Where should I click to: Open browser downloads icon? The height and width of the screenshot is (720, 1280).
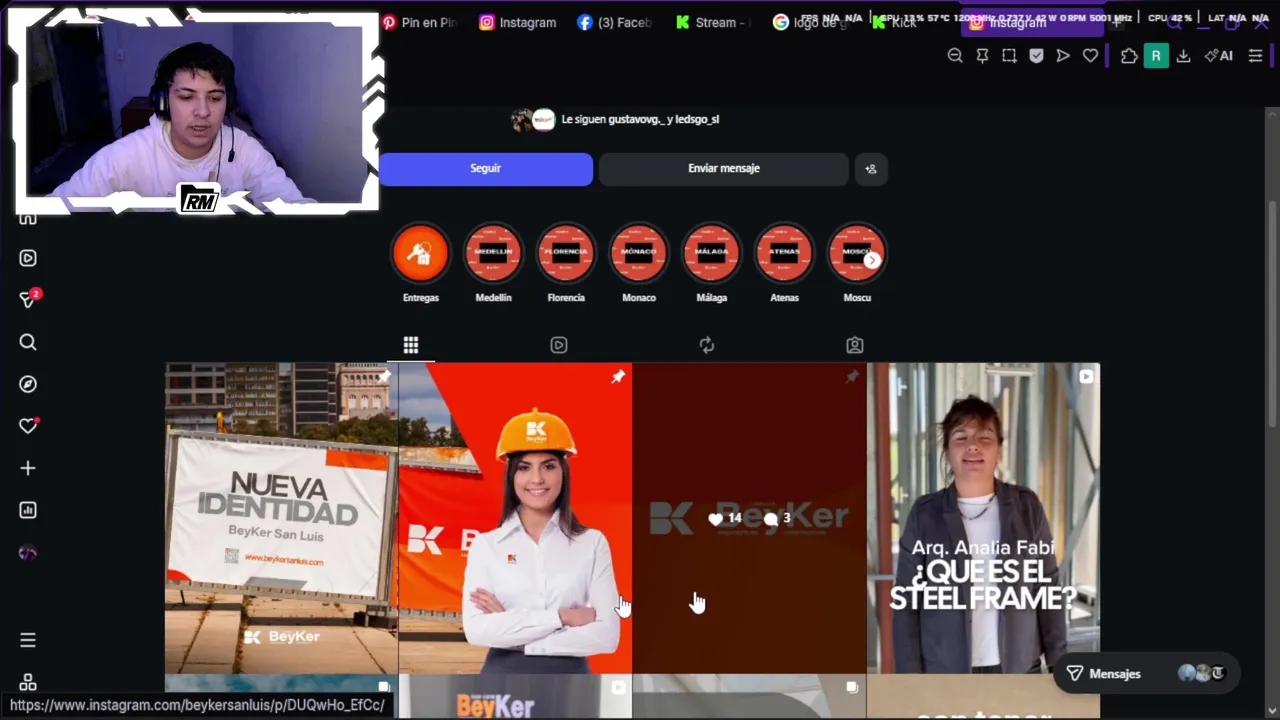(1183, 56)
